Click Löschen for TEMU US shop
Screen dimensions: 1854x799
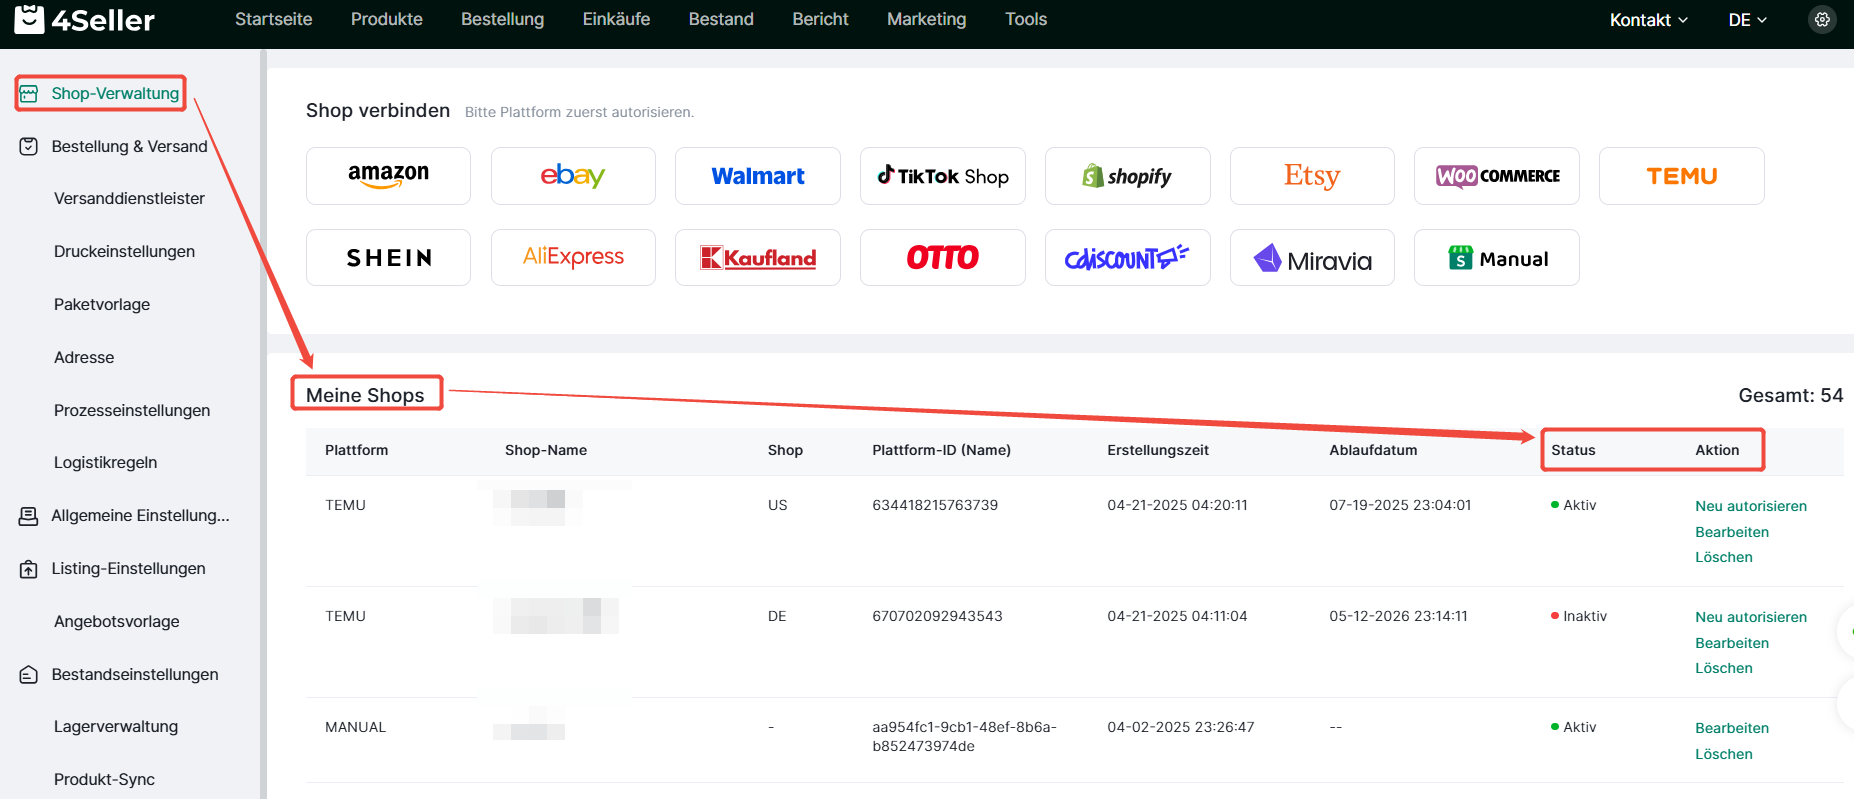point(1724,557)
